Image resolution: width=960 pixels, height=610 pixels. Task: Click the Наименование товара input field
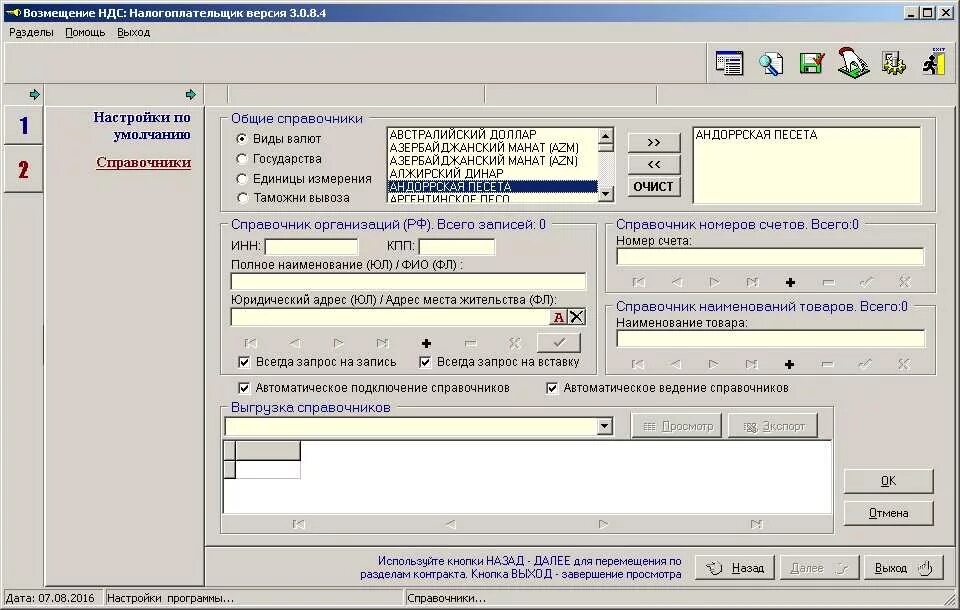point(770,339)
